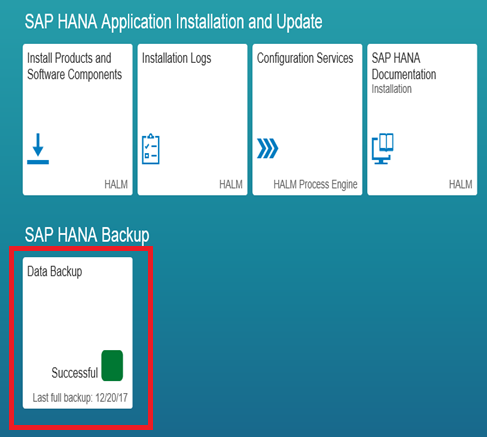487x437 pixels.
Task: Select SAP HANA Application Installation and Update heading
Action: [173, 22]
